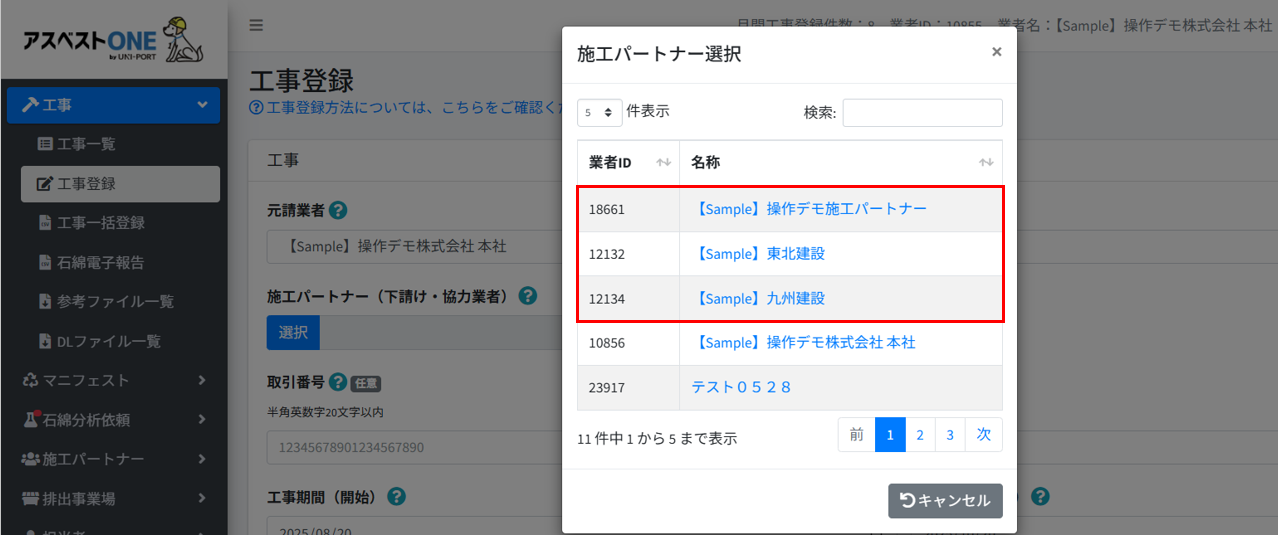Select 【Sample】東北建設 partner link
This screenshot has width=1278, height=535.
[x=760, y=254]
